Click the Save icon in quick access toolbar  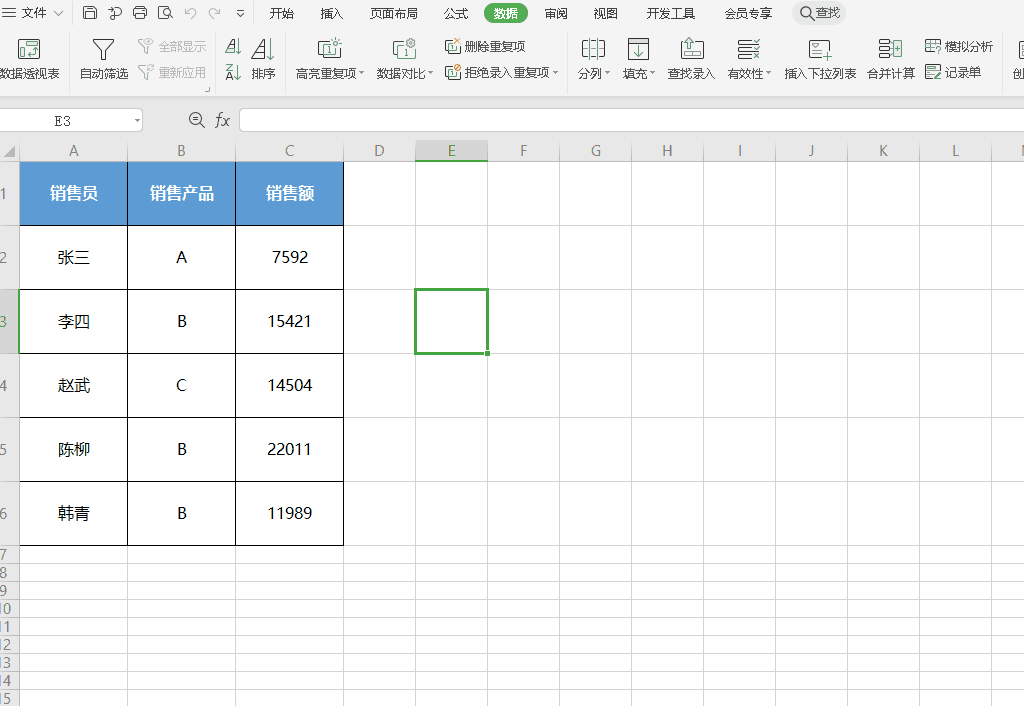(90, 13)
